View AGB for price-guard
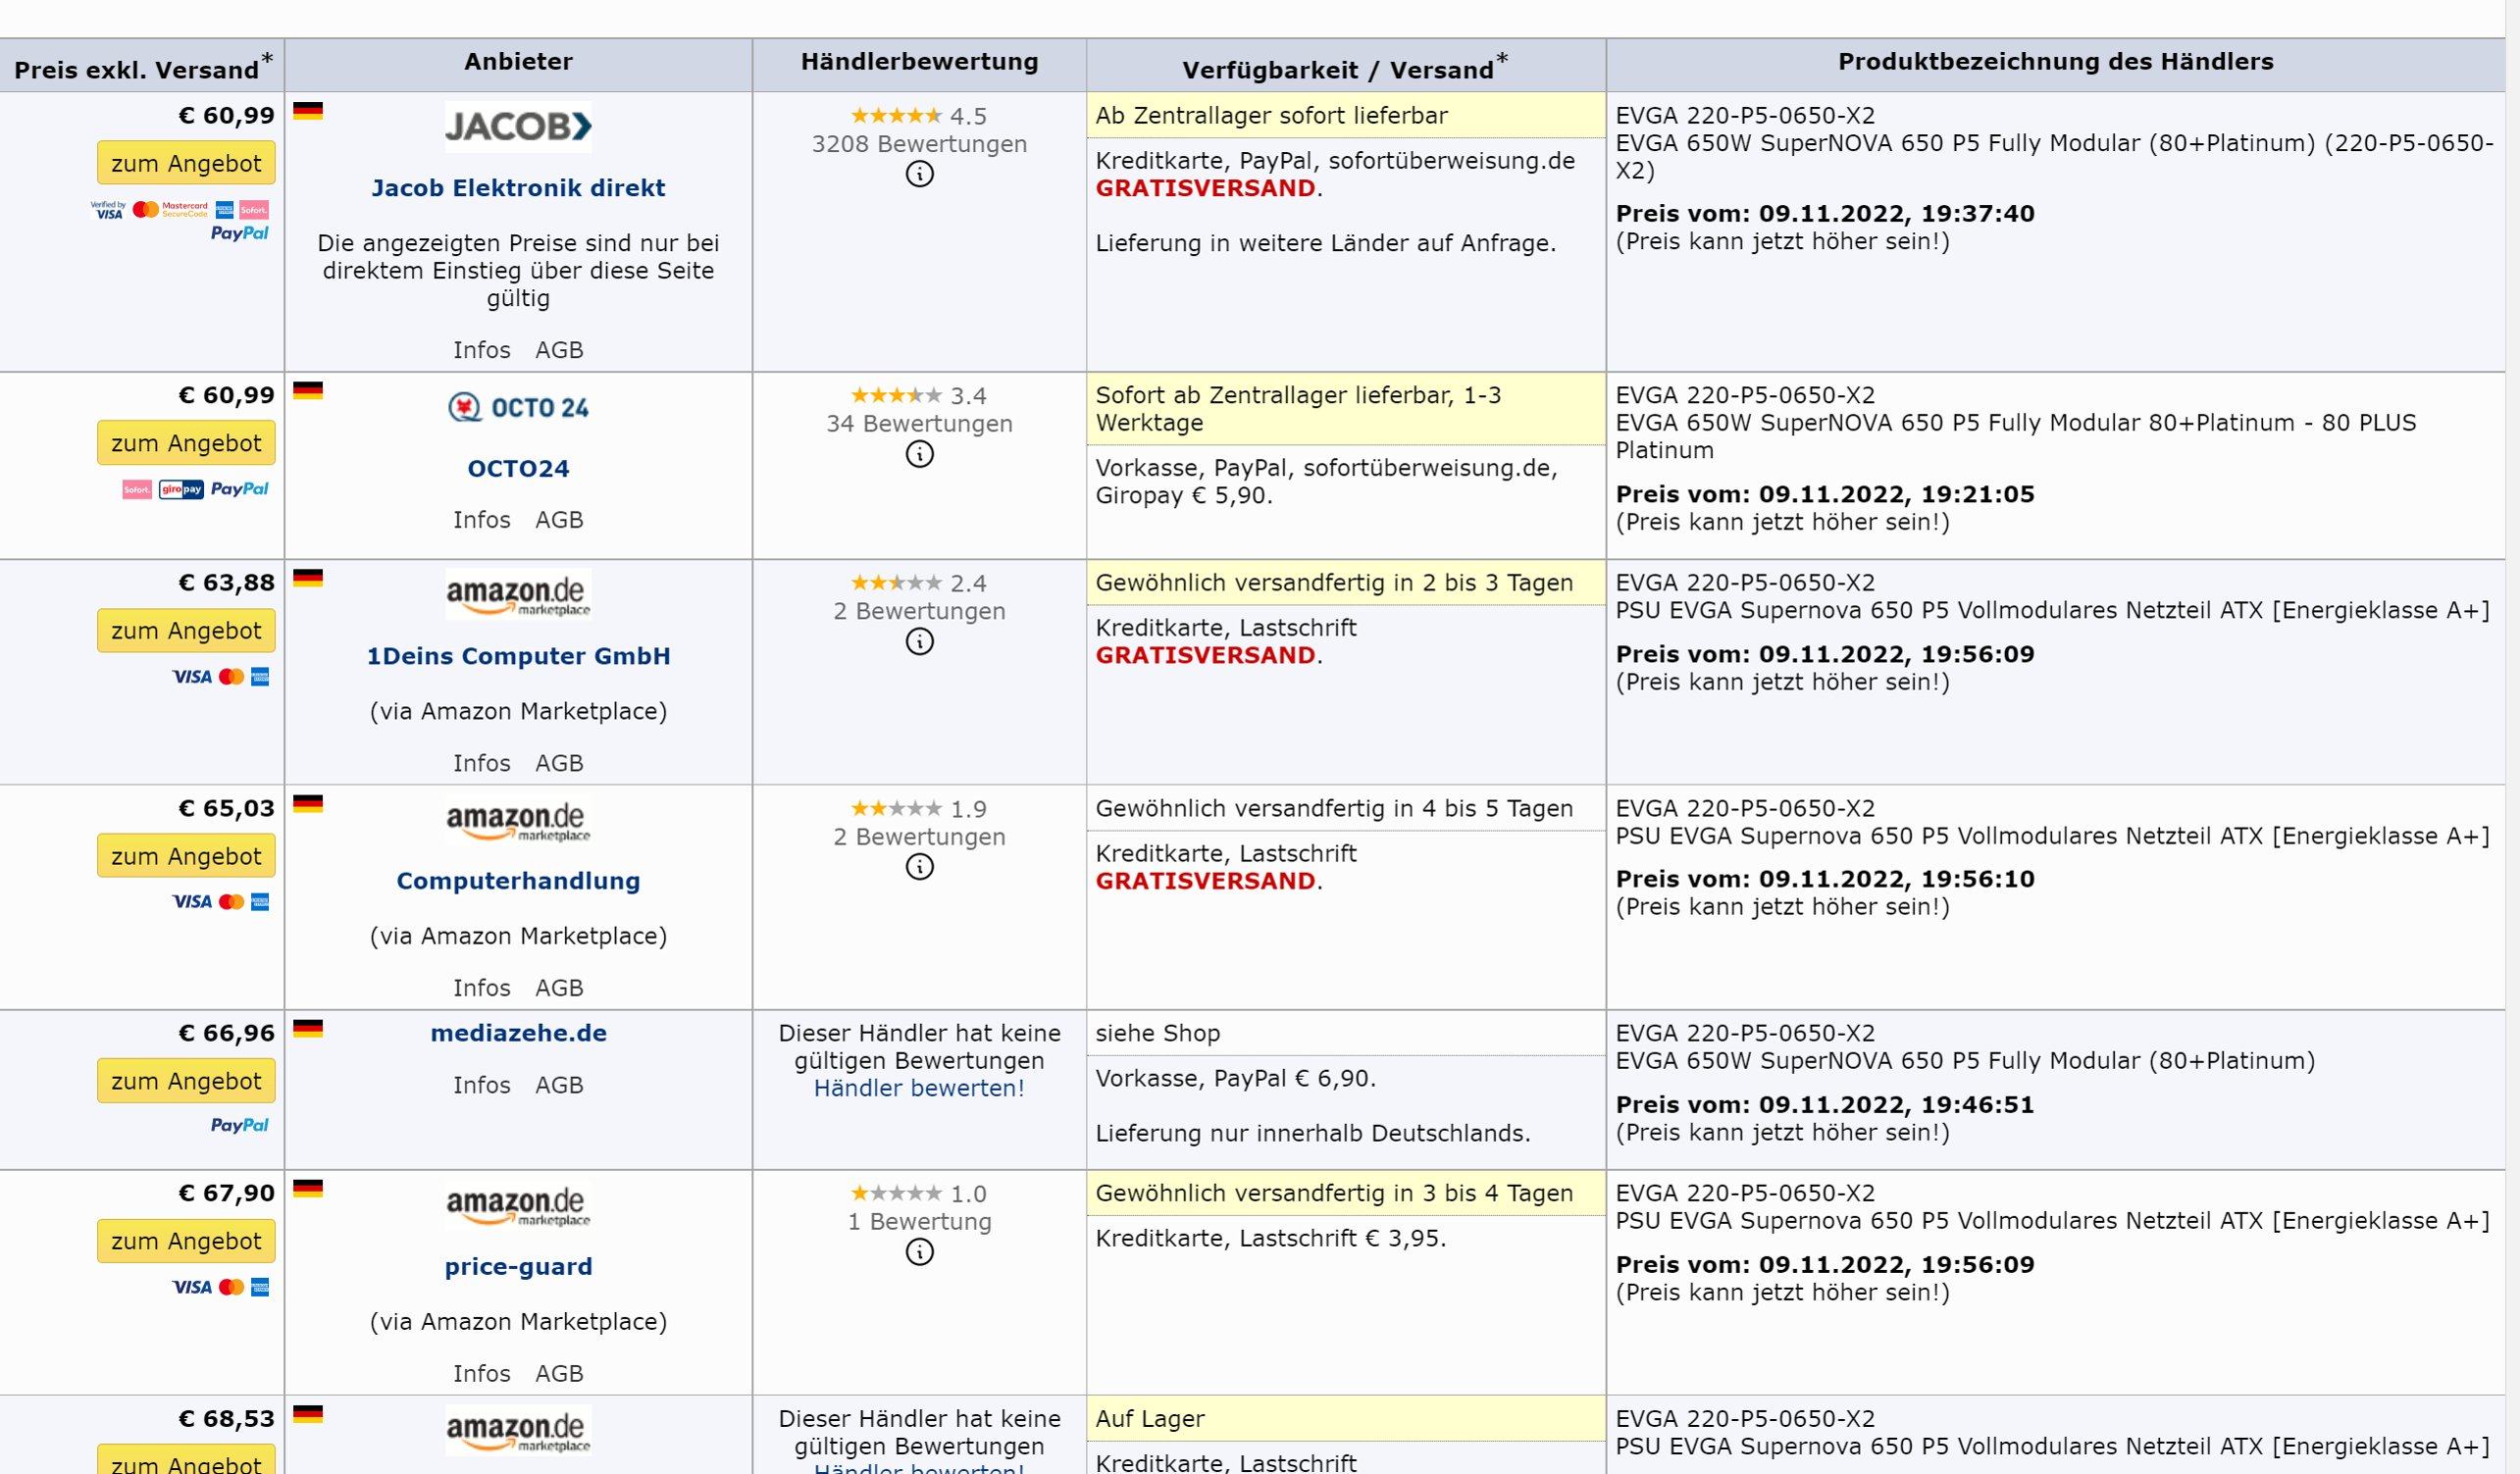The width and height of the screenshot is (2520, 1474). click(559, 1374)
